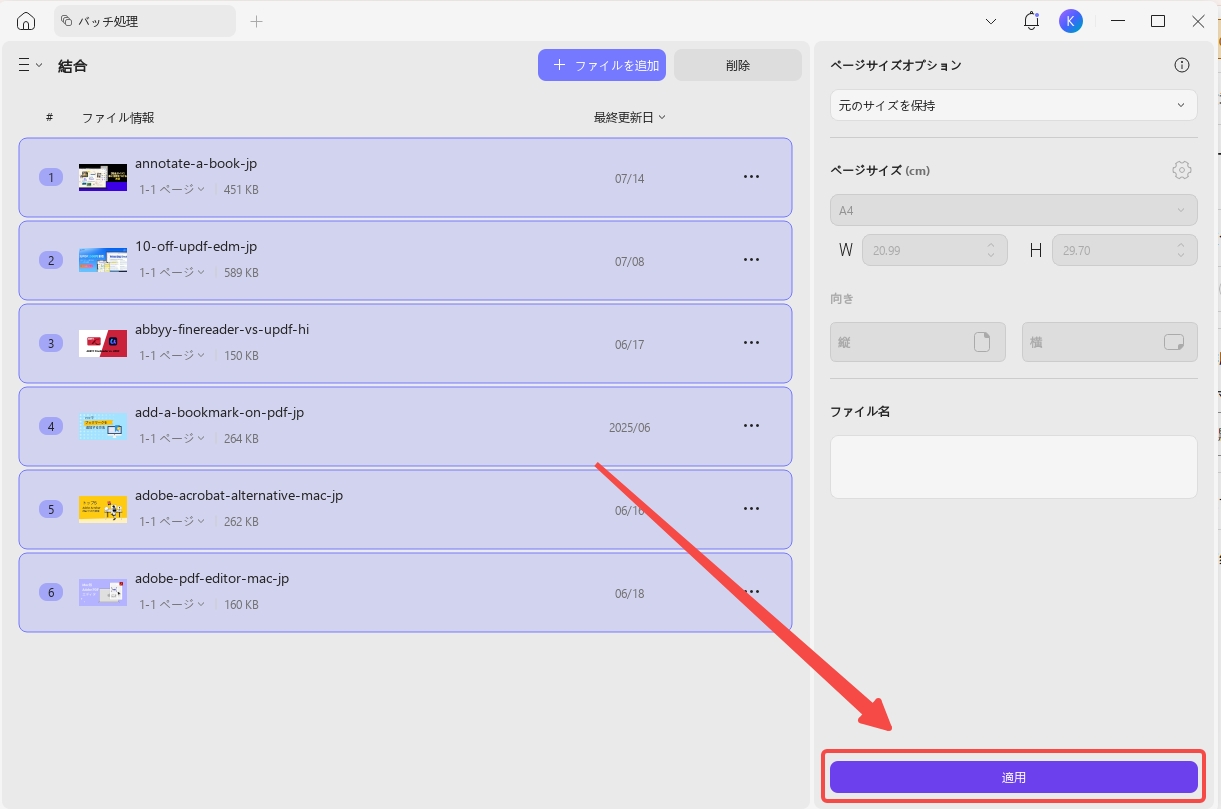Open the notifications bell

click(x=1031, y=21)
